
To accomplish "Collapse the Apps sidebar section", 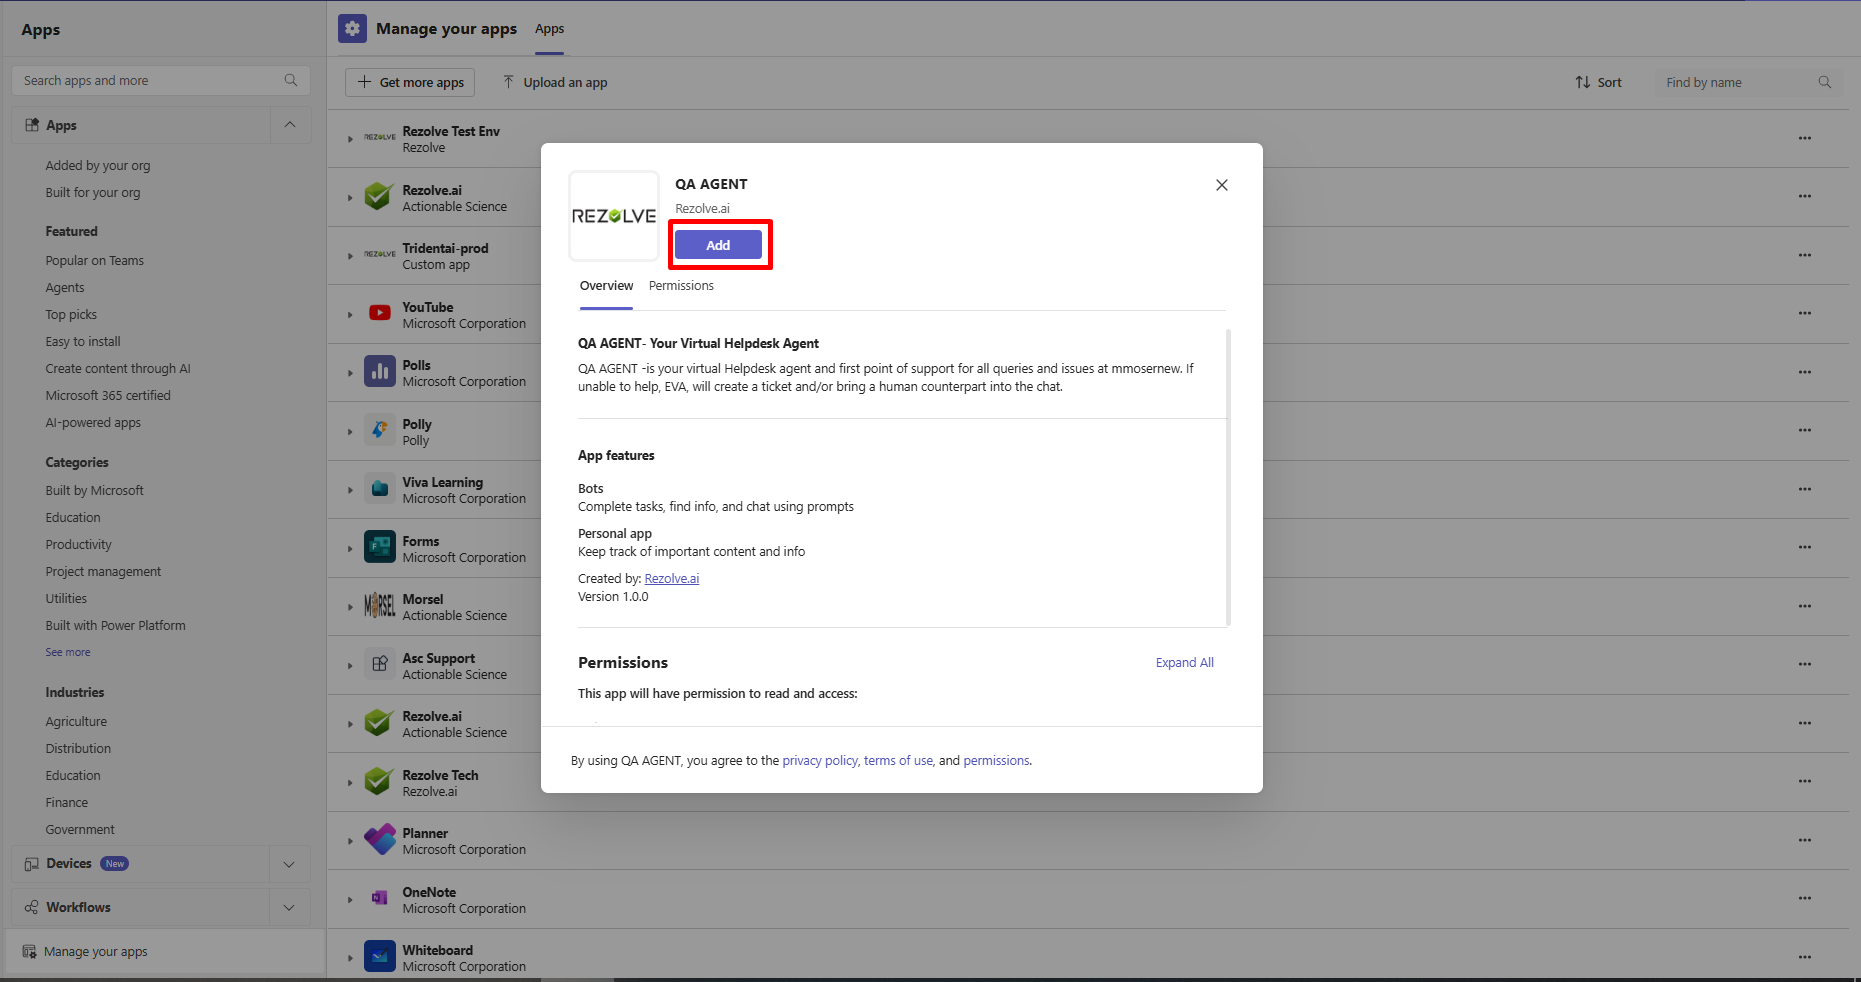I will pyautogui.click(x=290, y=125).
